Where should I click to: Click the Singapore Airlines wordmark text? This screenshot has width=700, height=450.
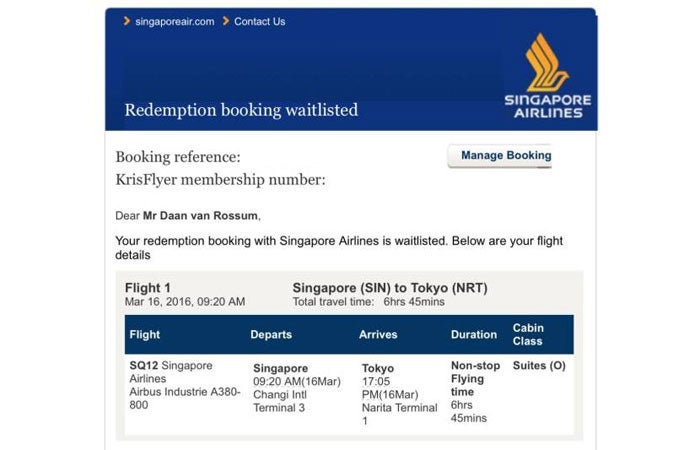[548, 106]
